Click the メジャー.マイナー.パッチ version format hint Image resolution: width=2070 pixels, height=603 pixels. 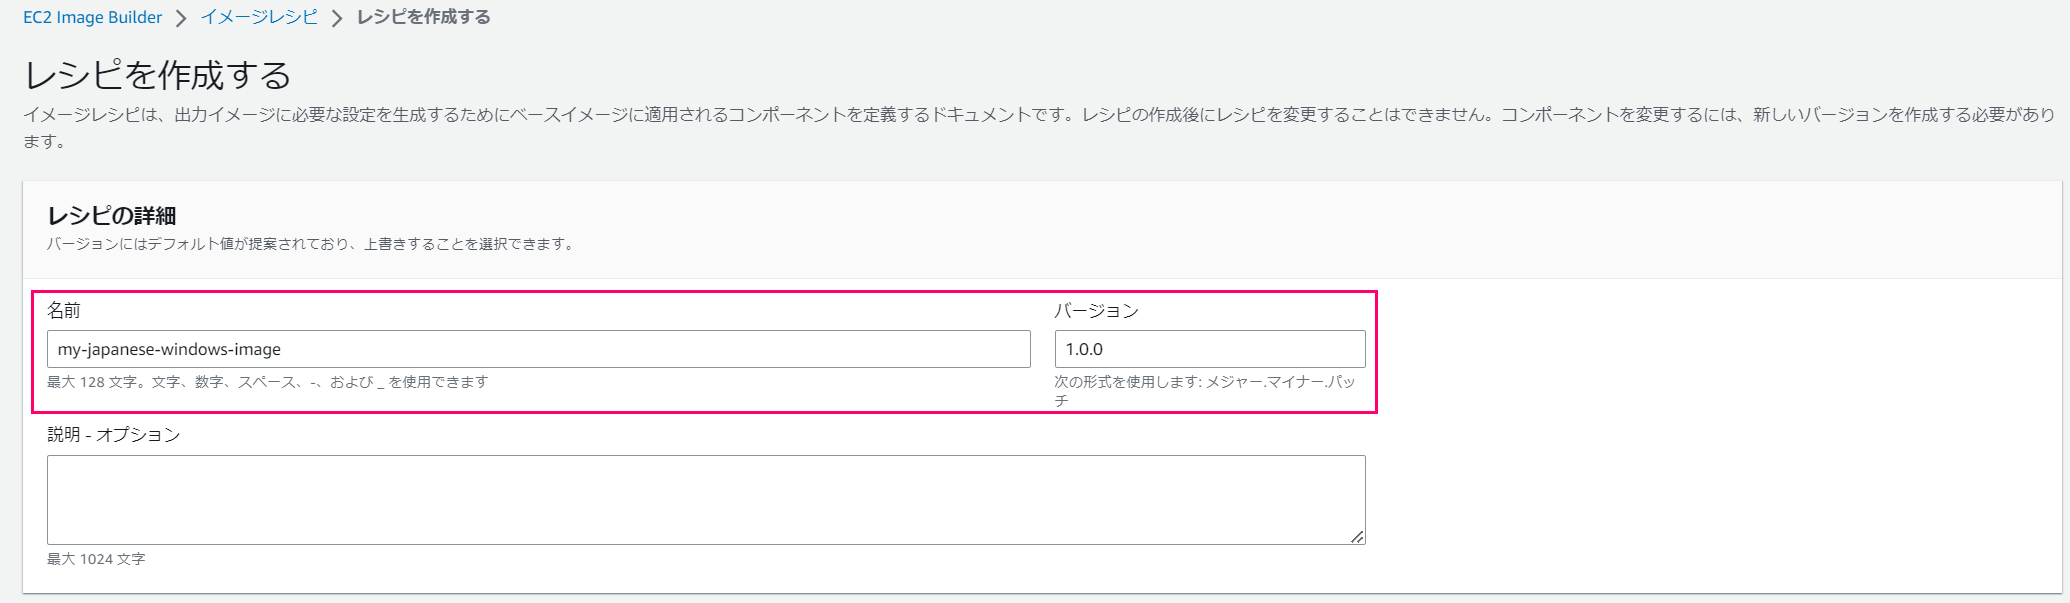[x=1204, y=382]
